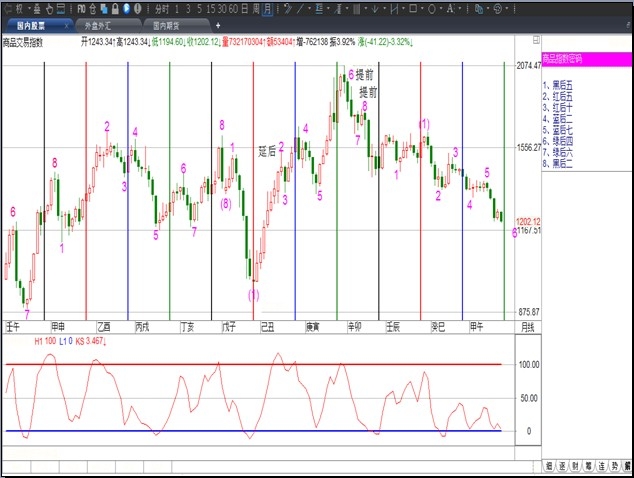Open dropdown next to rectangle tool

point(422,8)
